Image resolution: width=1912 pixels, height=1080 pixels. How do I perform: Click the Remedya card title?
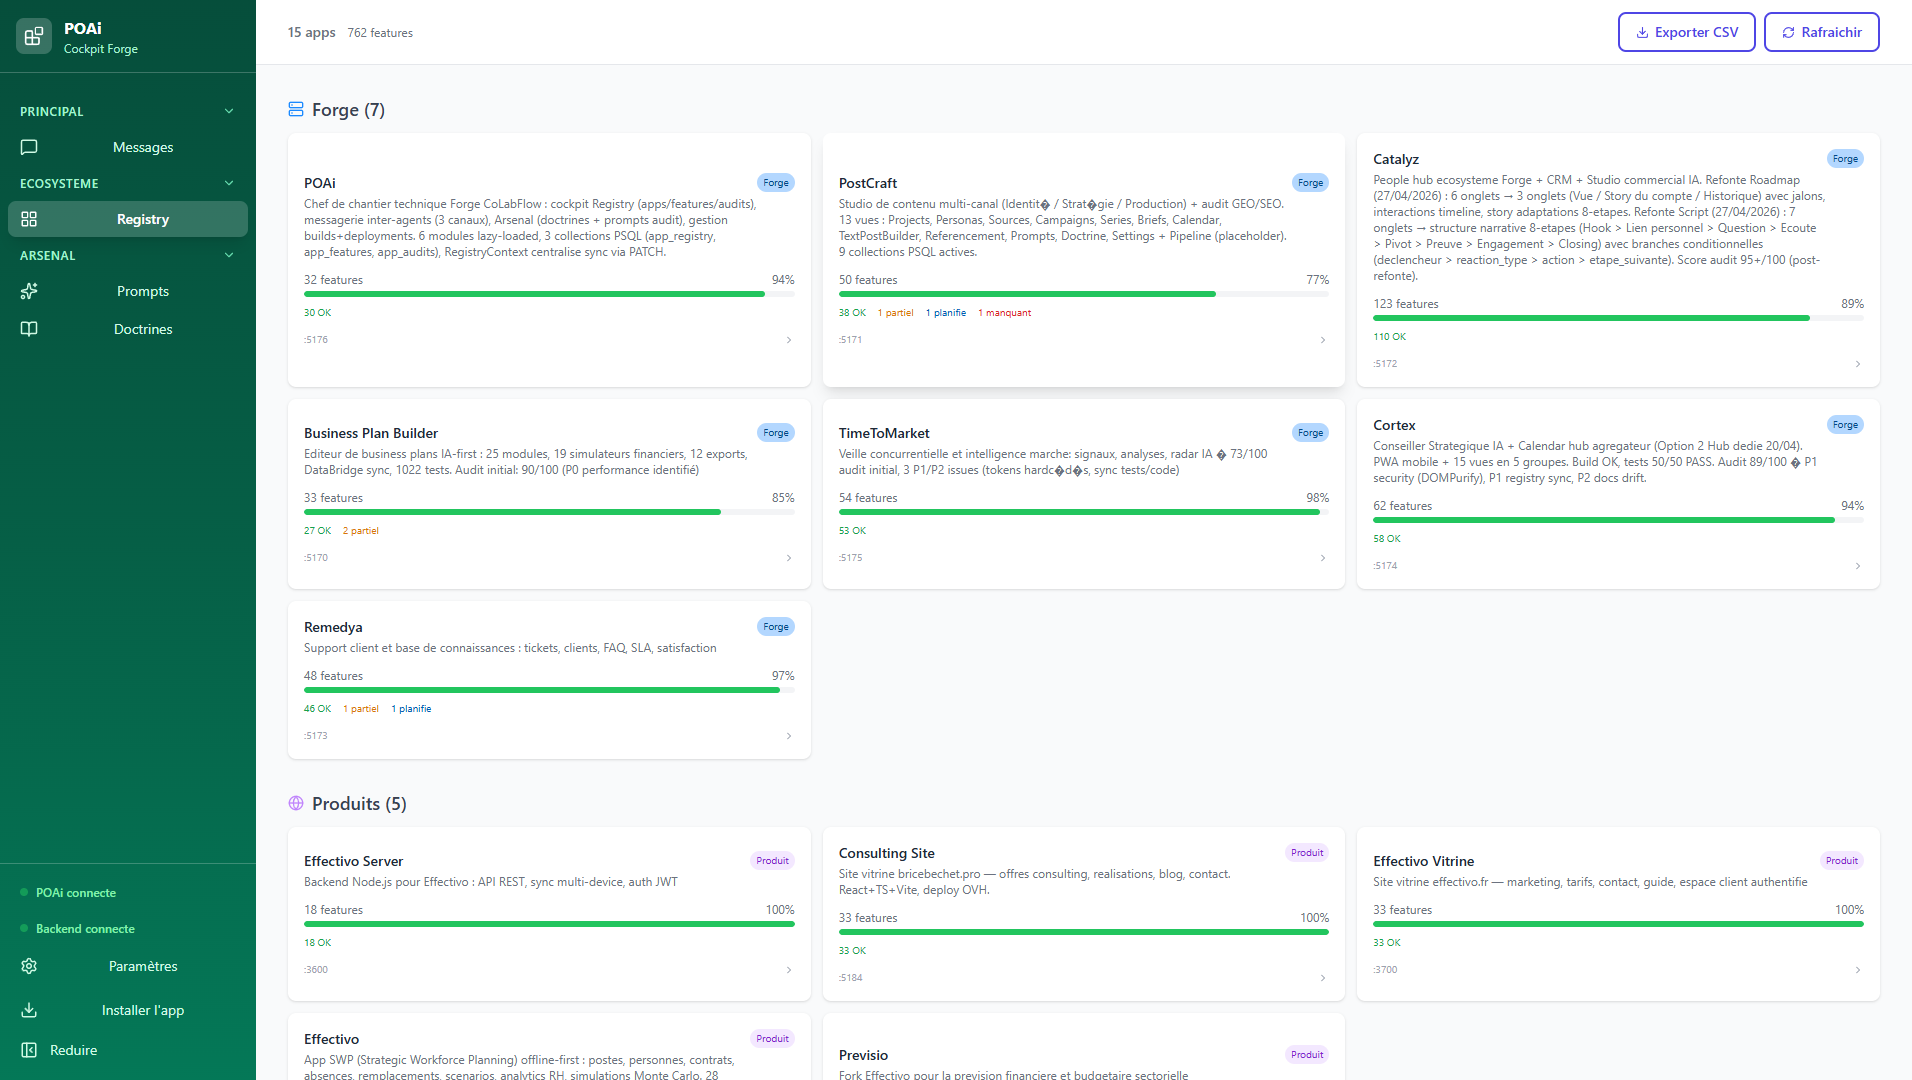tap(333, 627)
